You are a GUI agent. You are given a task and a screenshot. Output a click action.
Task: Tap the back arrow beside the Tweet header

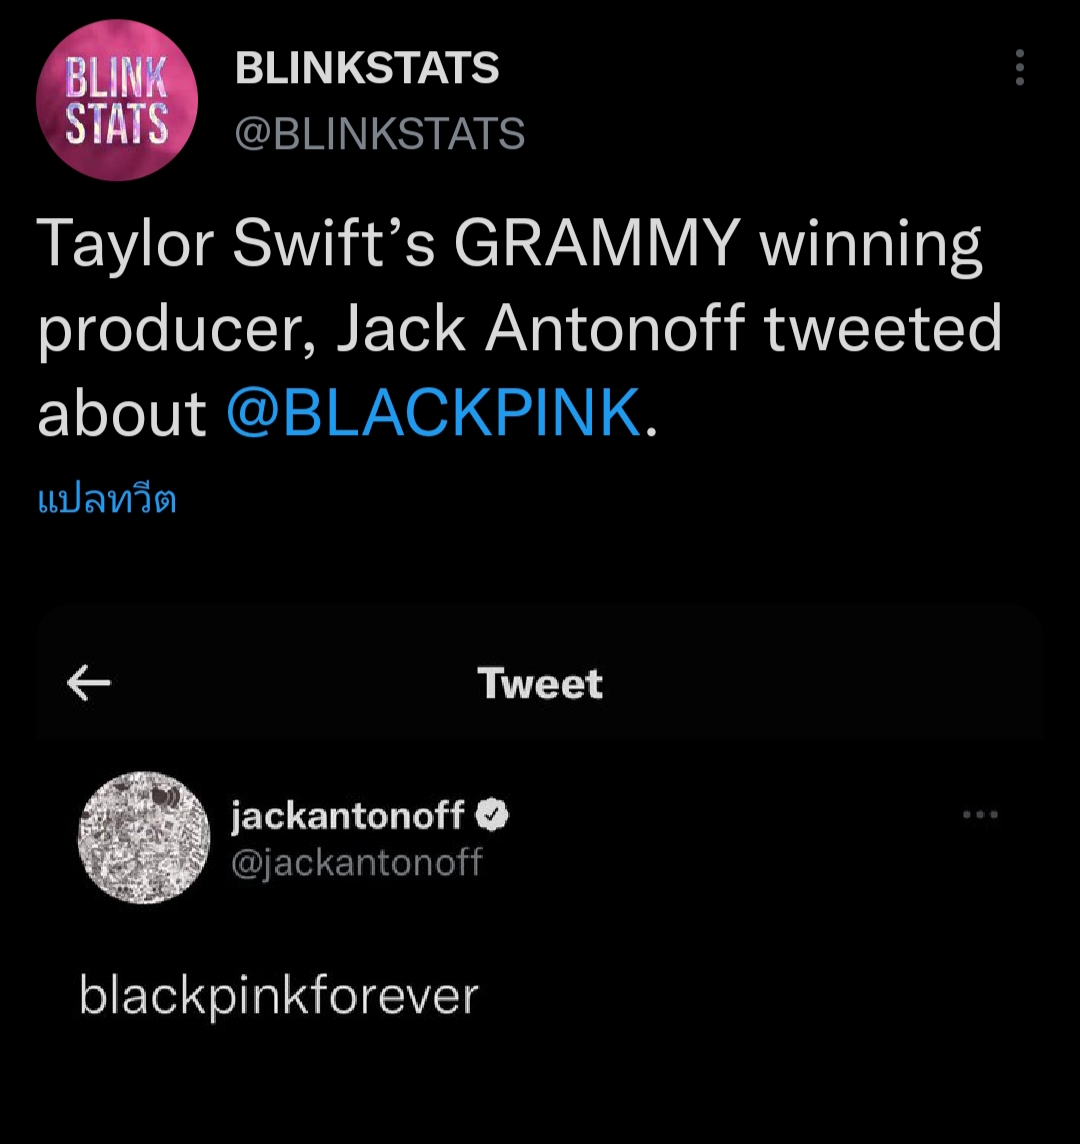[x=89, y=684]
